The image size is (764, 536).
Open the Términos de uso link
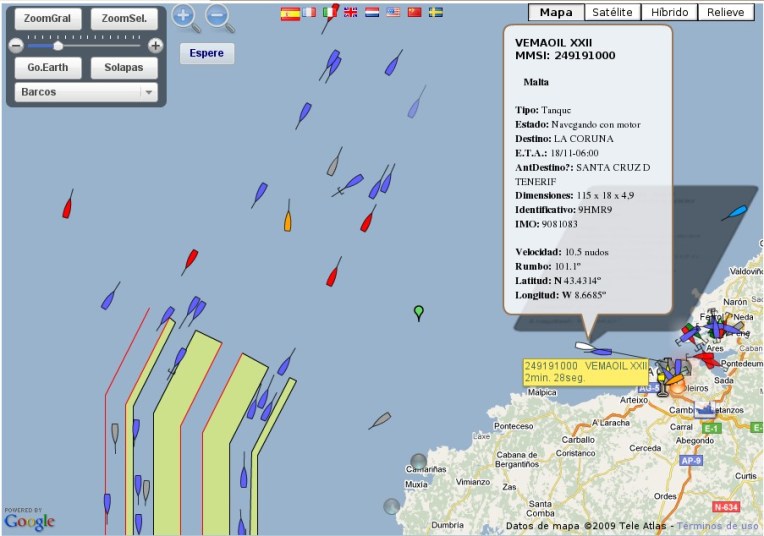coord(718,526)
